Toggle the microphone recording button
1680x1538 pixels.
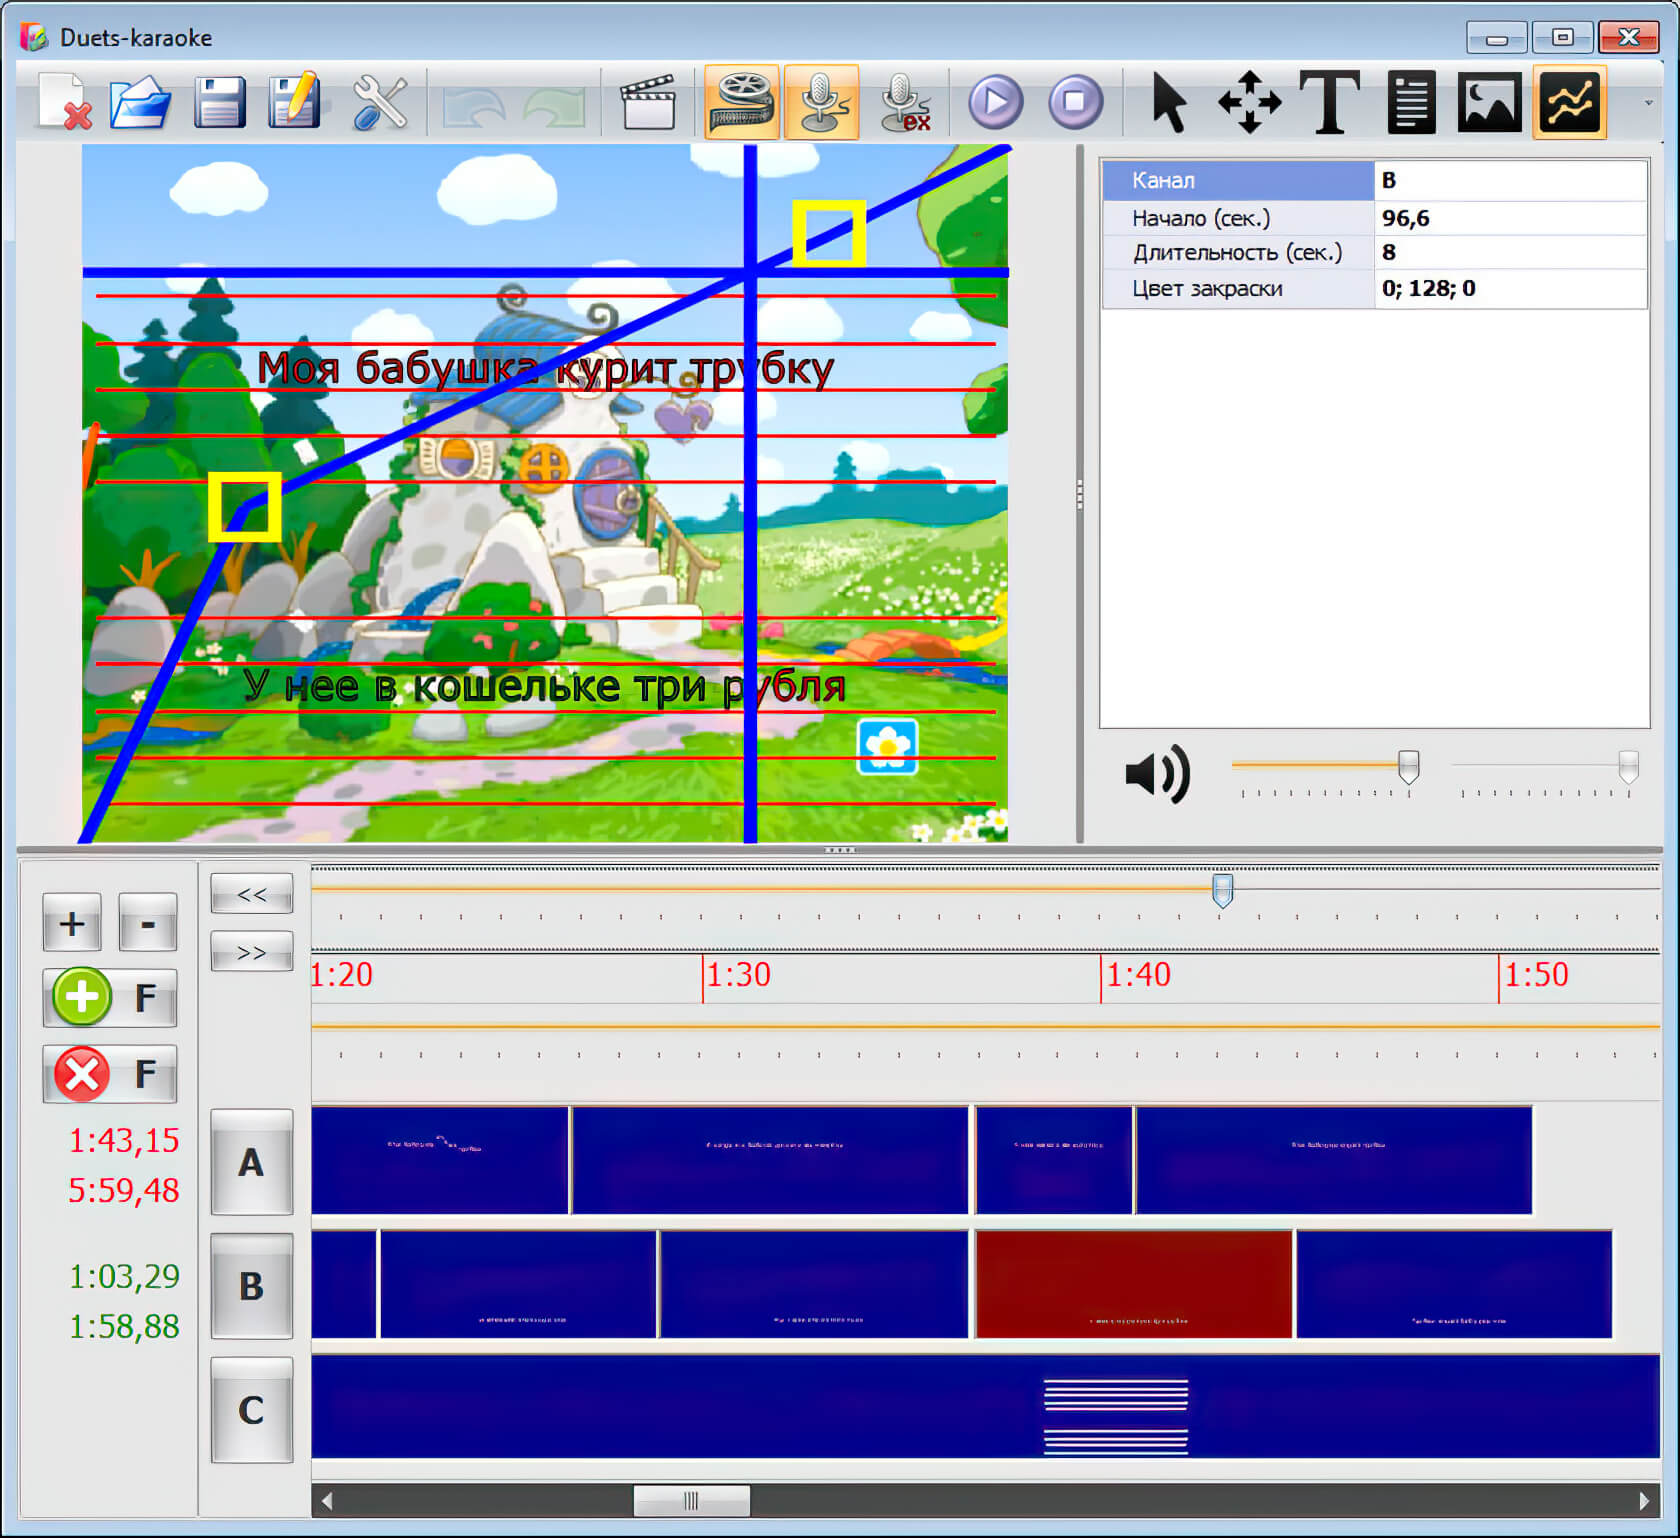[821, 102]
